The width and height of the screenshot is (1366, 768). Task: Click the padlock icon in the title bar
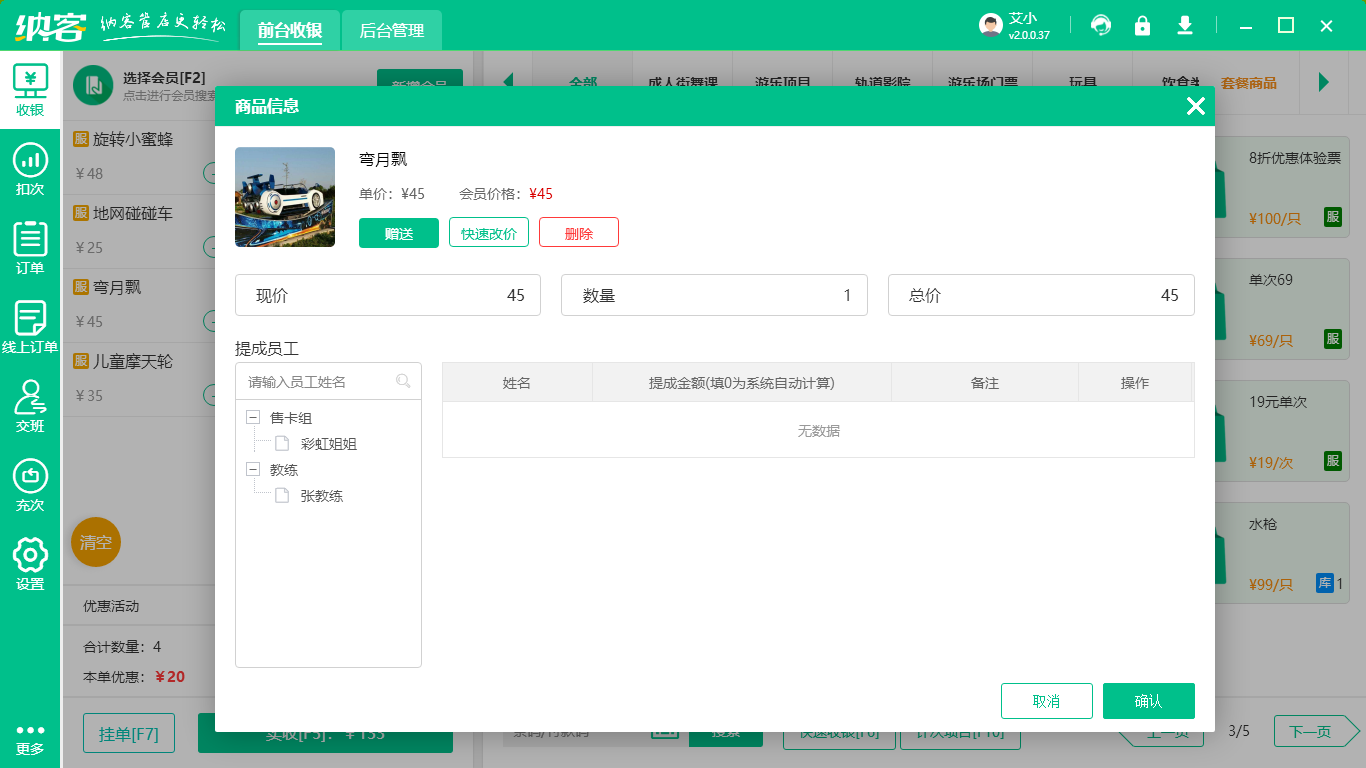[1143, 25]
